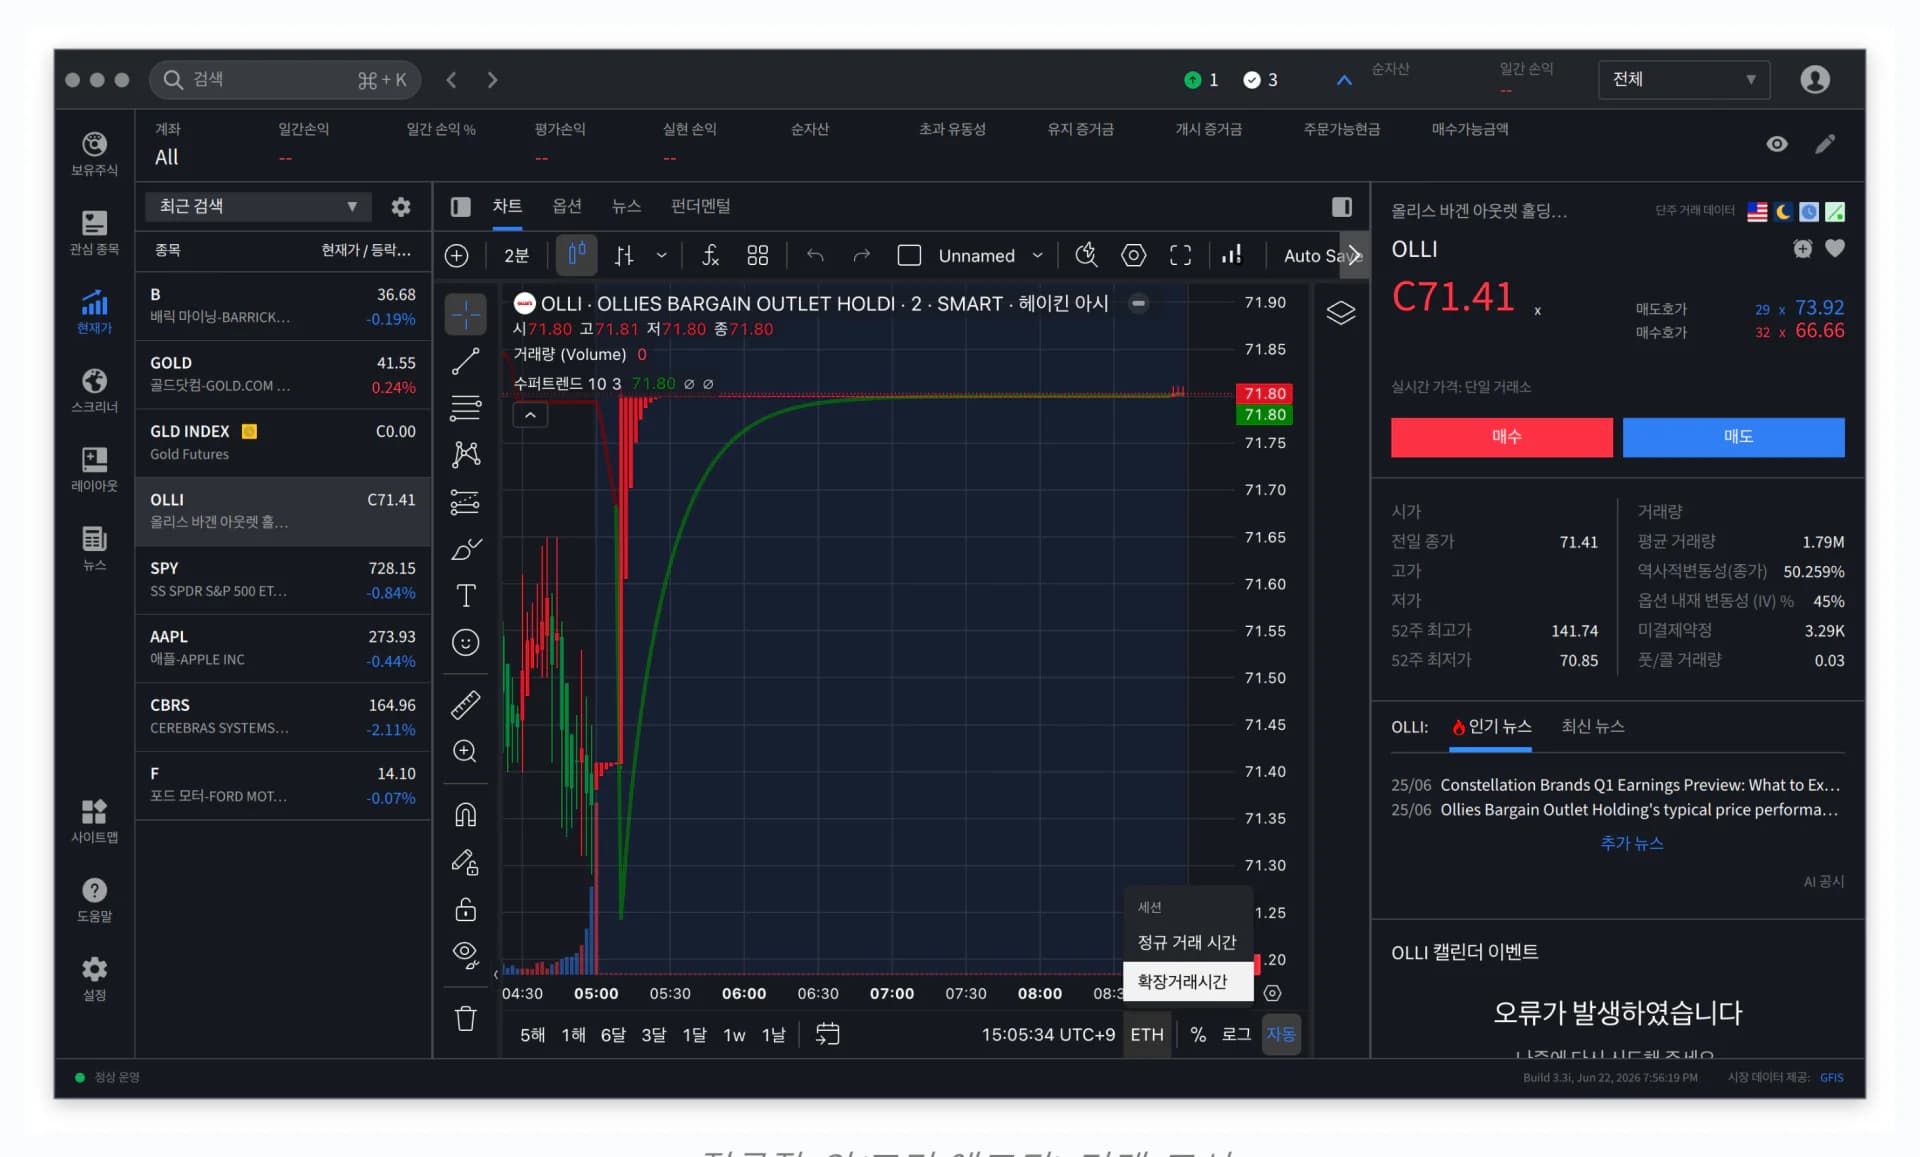
Task: Delete drawings with the trash icon
Action: pos(466,1019)
